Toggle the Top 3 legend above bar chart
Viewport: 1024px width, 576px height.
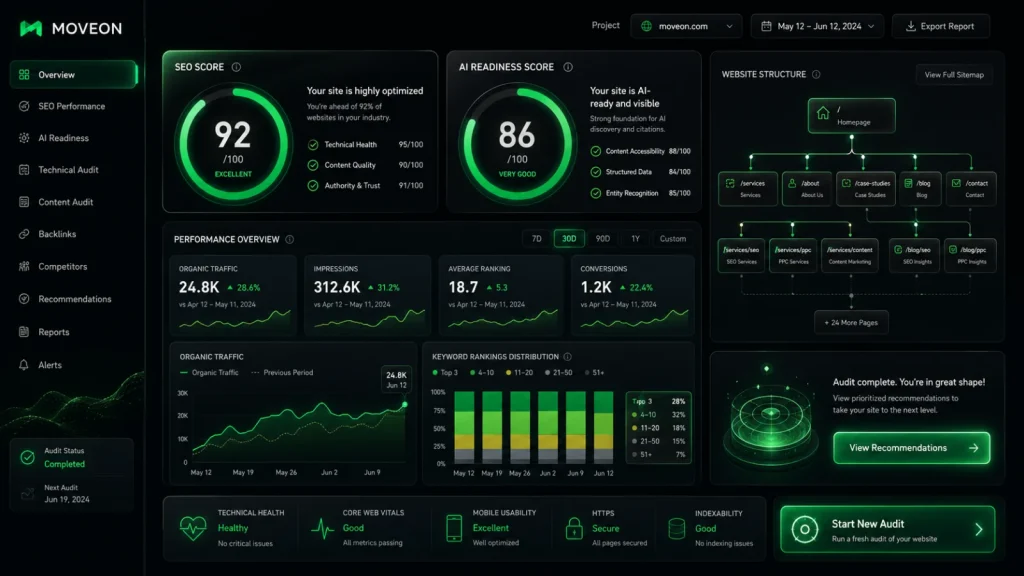[445, 372]
